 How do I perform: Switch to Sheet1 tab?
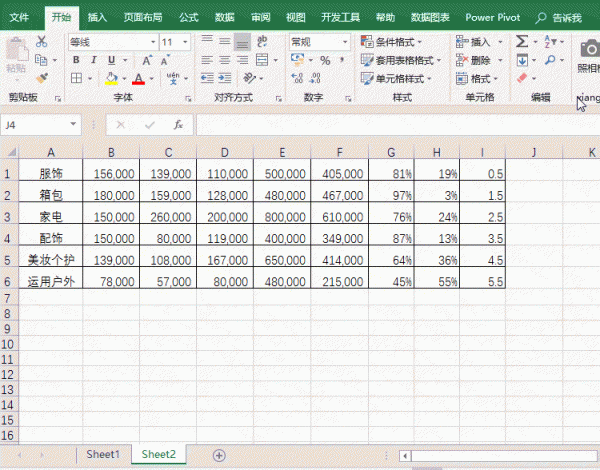point(103,454)
